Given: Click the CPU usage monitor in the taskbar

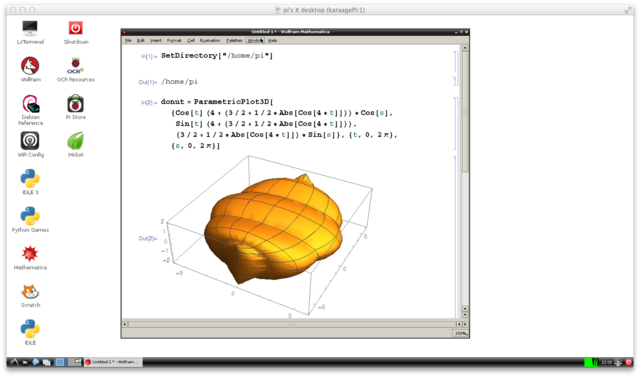Looking at the screenshot, I should click(591, 362).
